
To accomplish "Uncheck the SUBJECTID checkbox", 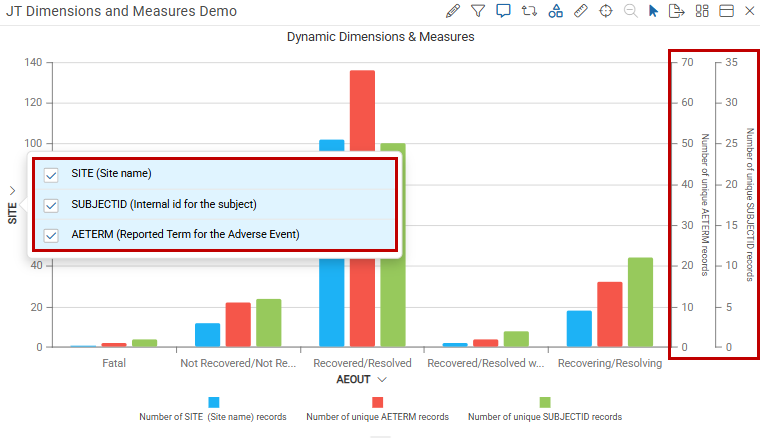I will pyautogui.click(x=51, y=205).
